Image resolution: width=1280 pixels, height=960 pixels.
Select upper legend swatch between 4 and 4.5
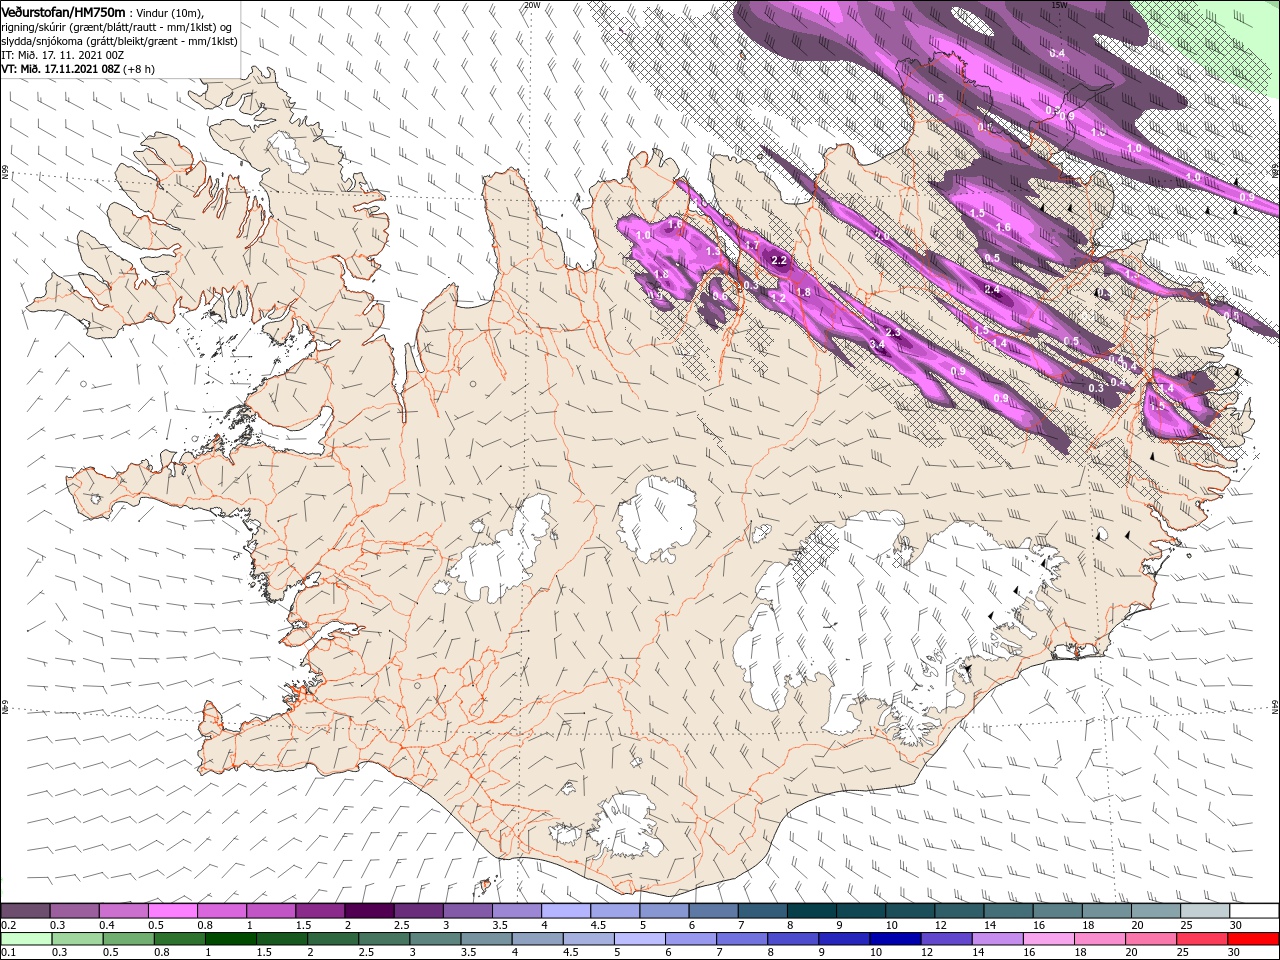click(566, 910)
